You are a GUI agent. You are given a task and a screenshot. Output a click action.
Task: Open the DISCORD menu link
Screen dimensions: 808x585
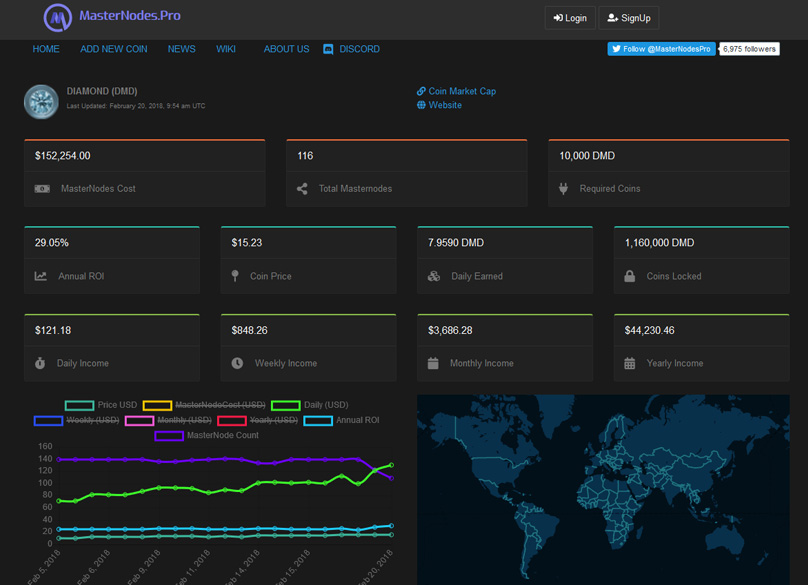coord(359,49)
